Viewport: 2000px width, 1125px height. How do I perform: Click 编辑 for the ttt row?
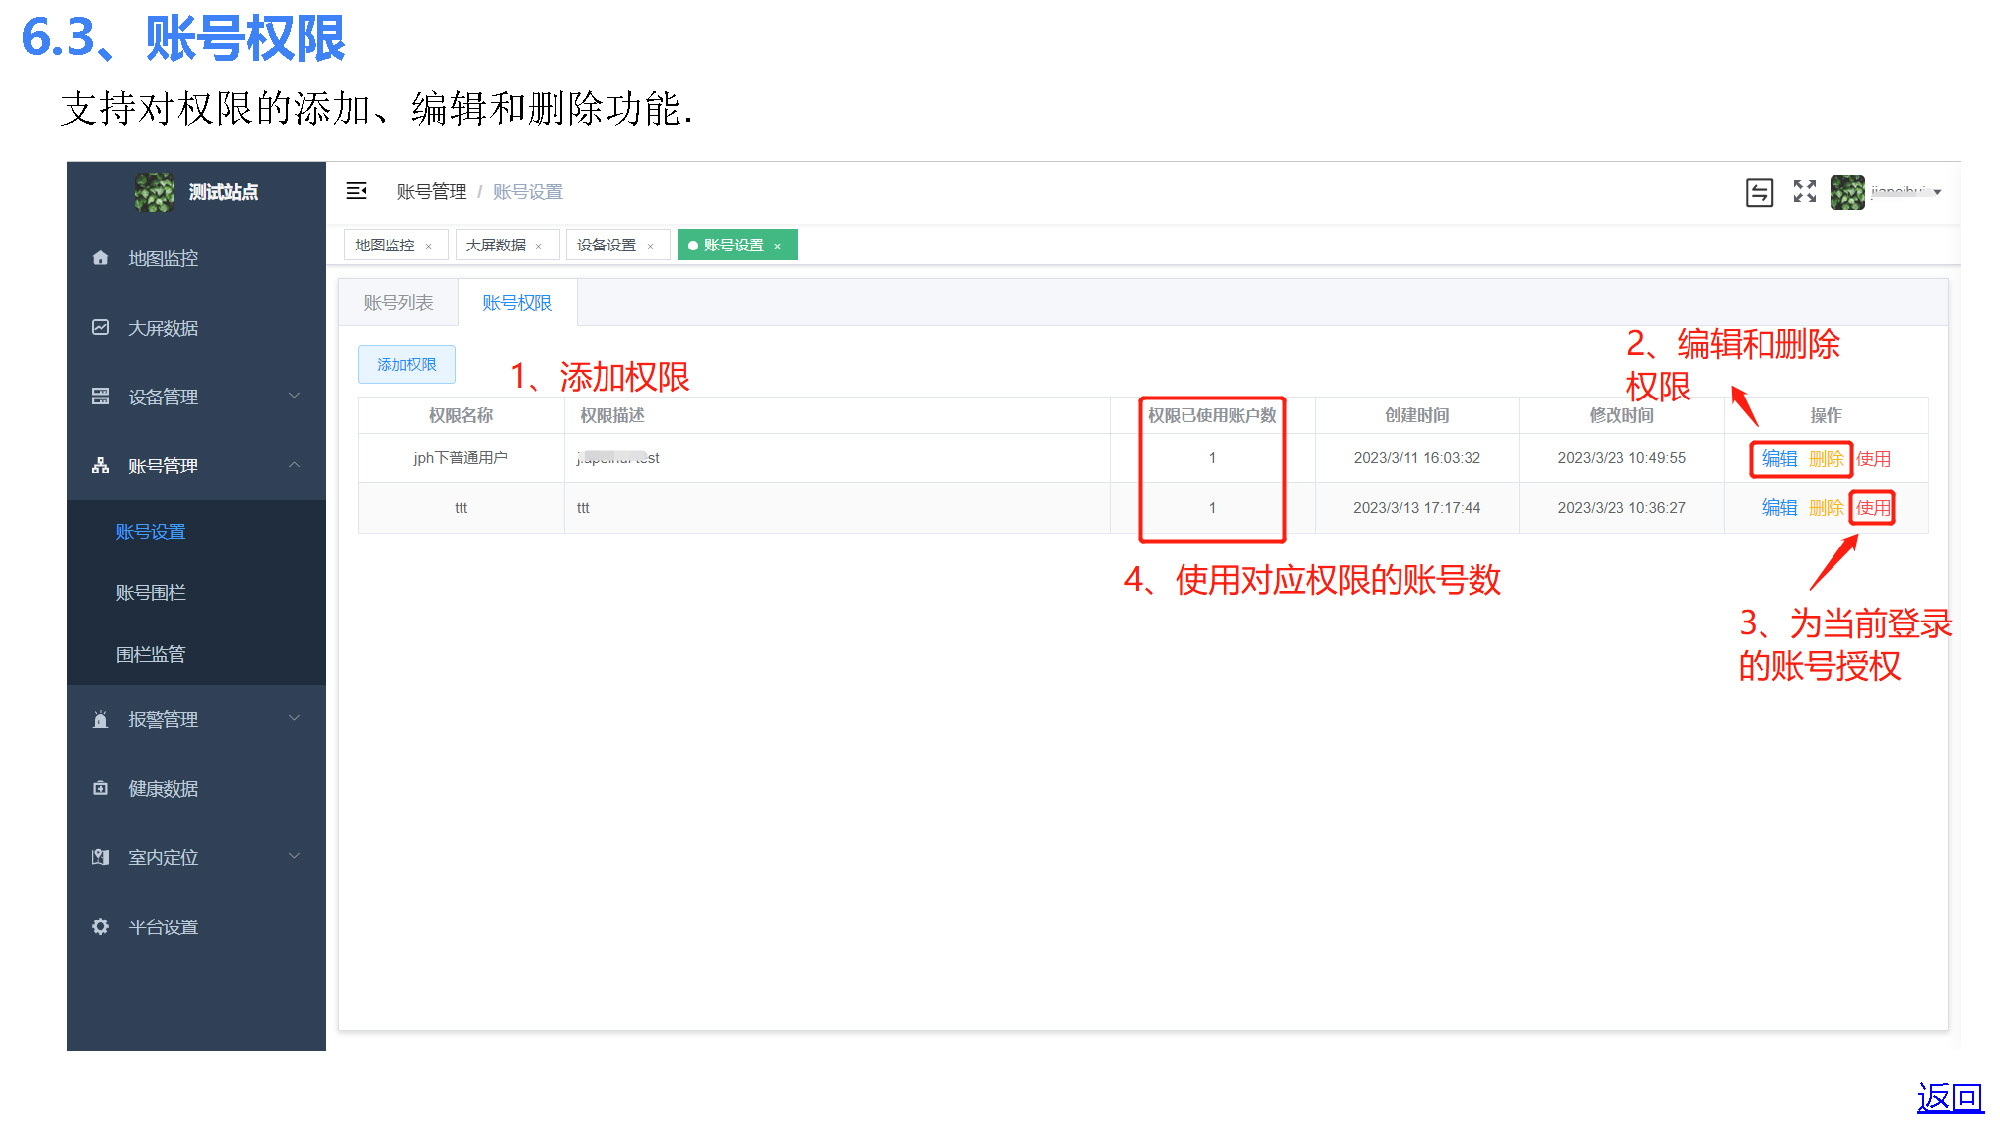tap(1779, 508)
